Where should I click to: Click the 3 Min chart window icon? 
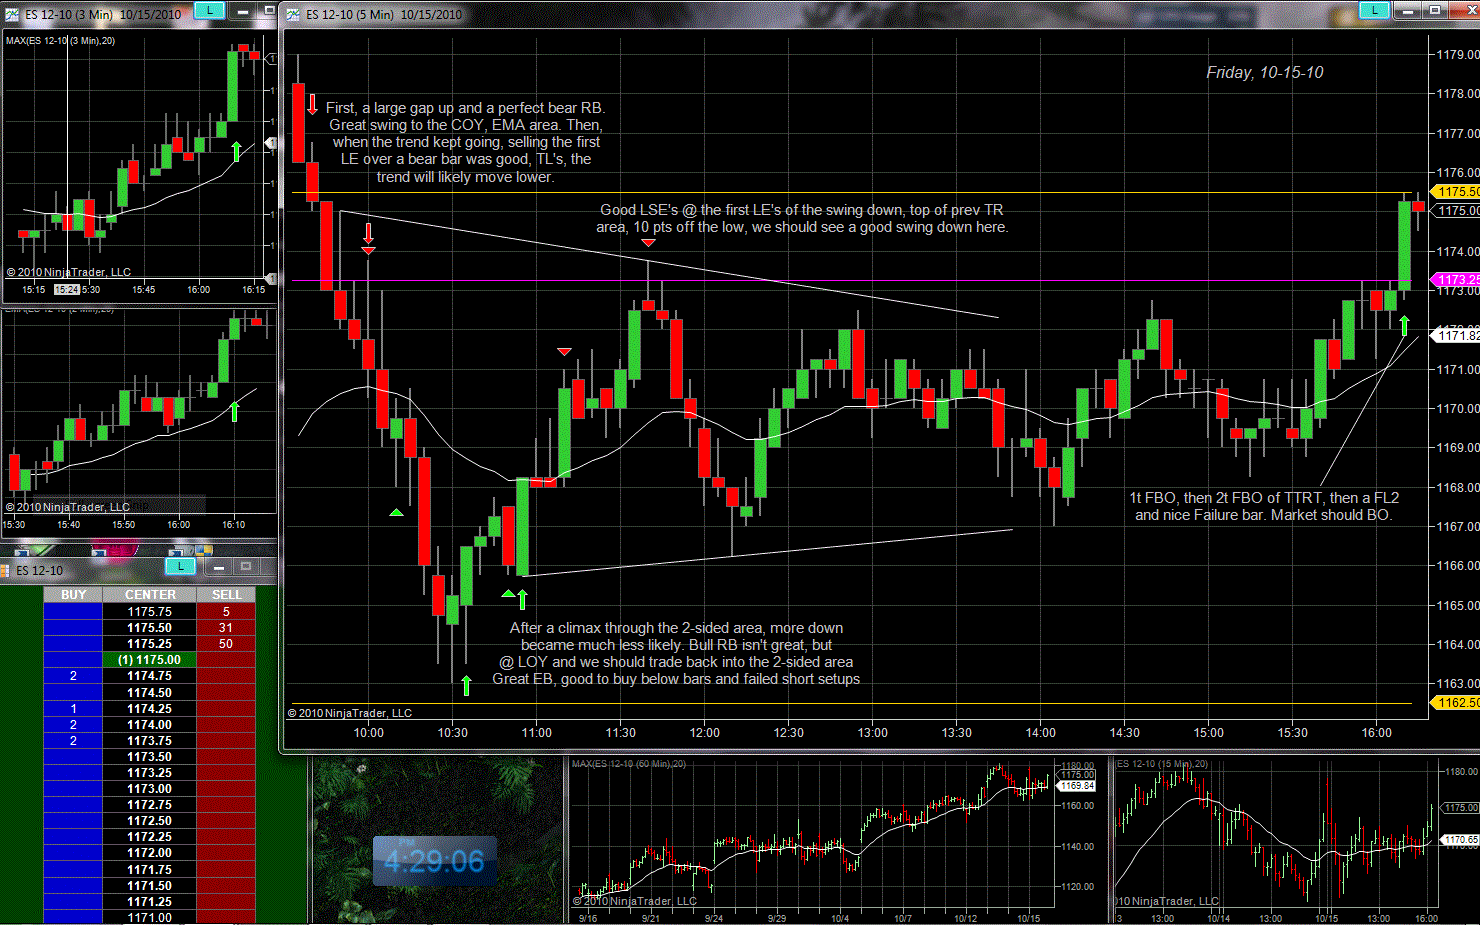point(12,14)
